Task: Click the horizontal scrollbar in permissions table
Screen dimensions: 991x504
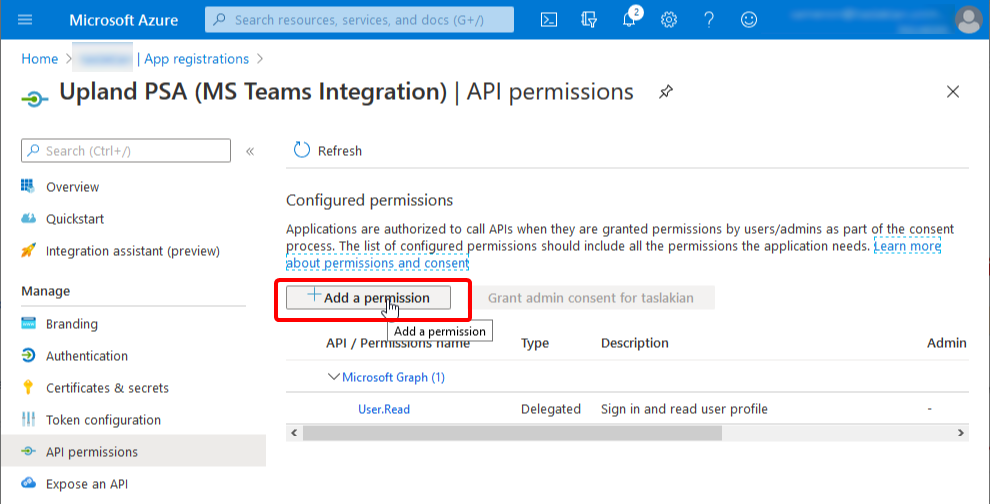Action: click(512, 433)
